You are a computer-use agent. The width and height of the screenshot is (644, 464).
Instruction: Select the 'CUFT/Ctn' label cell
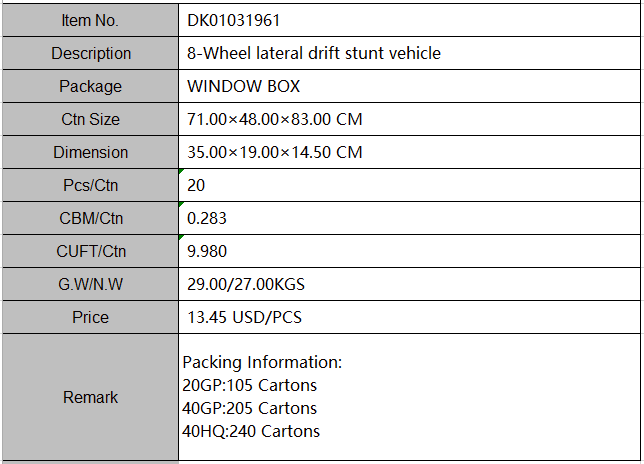[x=90, y=251]
